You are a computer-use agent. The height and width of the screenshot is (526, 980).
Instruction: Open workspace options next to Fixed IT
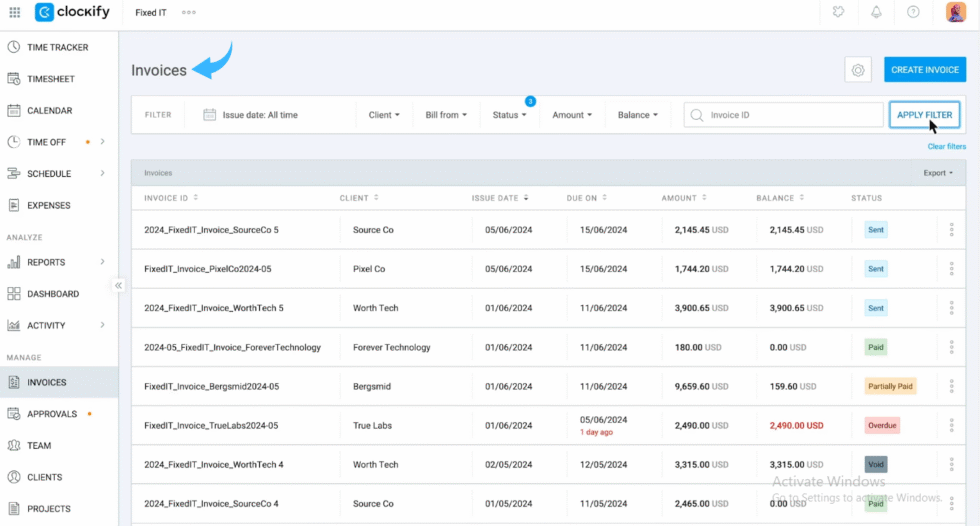pyautogui.click(x=188, y=12)
